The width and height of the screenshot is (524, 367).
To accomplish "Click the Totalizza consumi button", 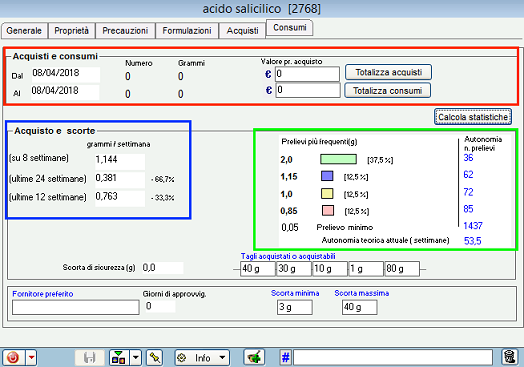I will click(x=387, y=91).
